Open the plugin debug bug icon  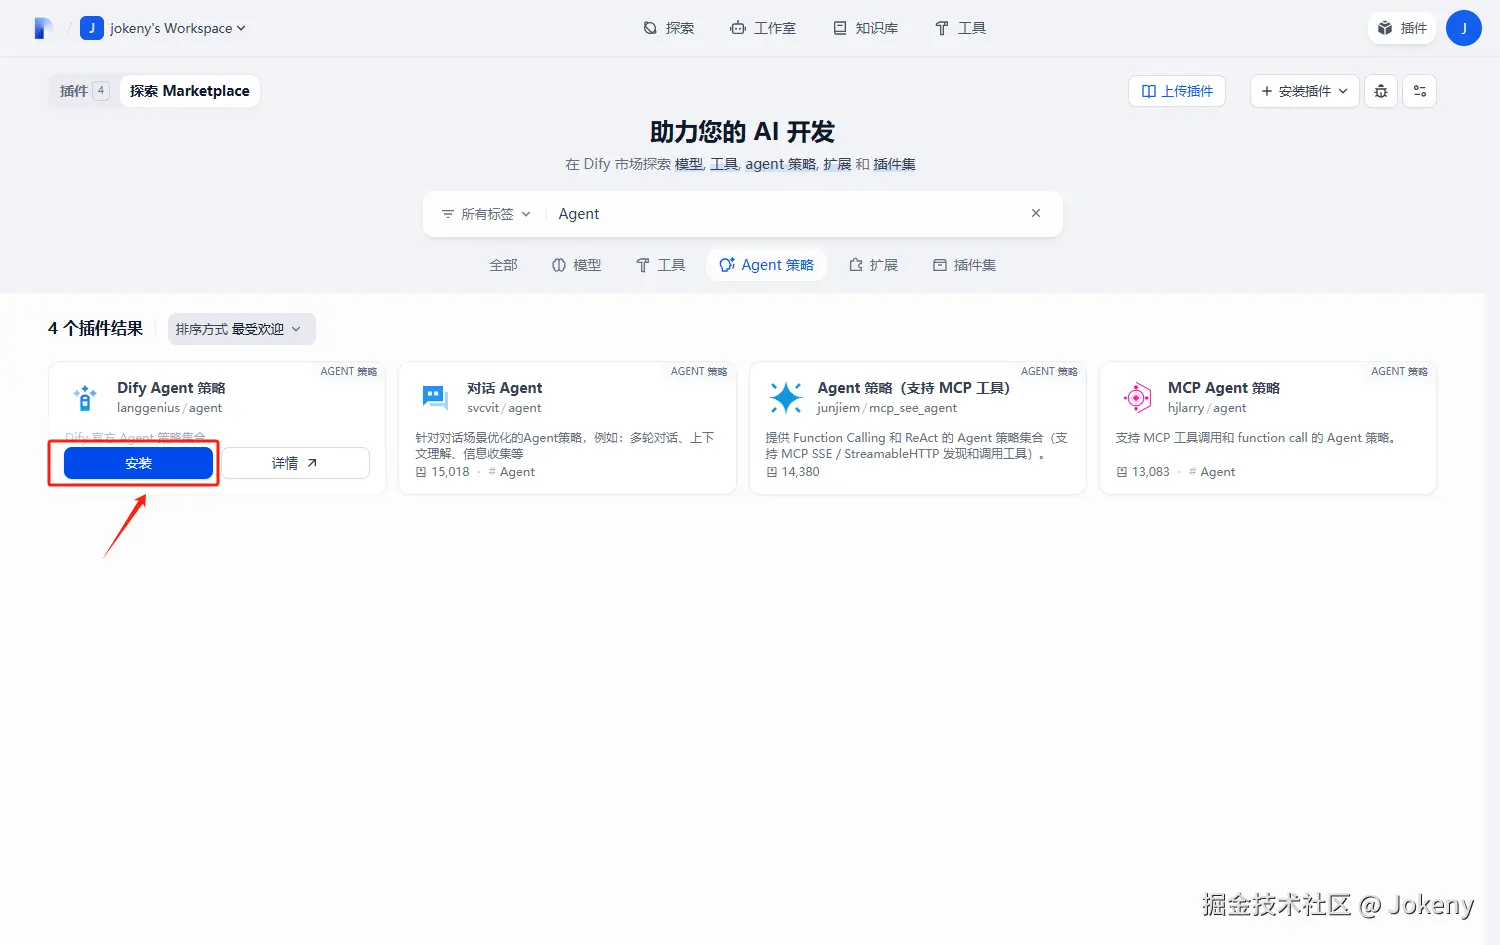coord(1381,91)
